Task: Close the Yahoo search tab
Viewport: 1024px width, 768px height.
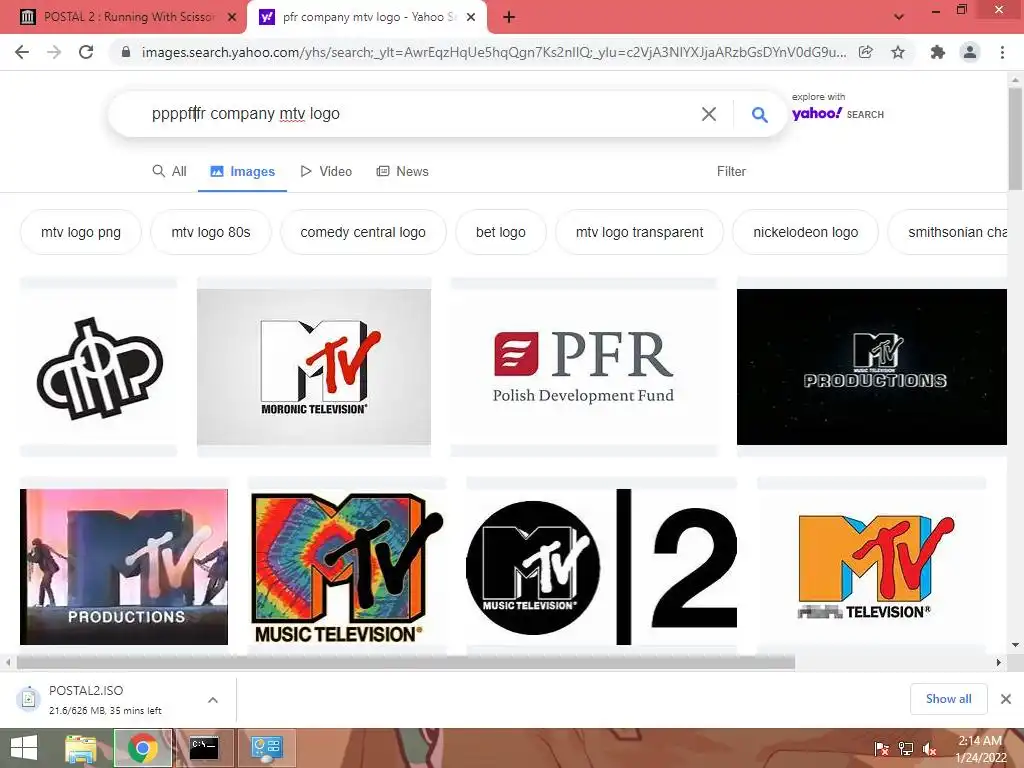Action: pos(471,17)
